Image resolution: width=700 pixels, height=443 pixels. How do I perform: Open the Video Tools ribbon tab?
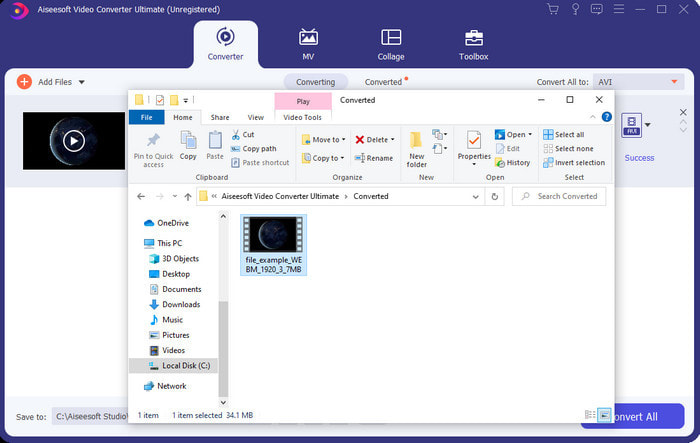(x=302, y=117)
